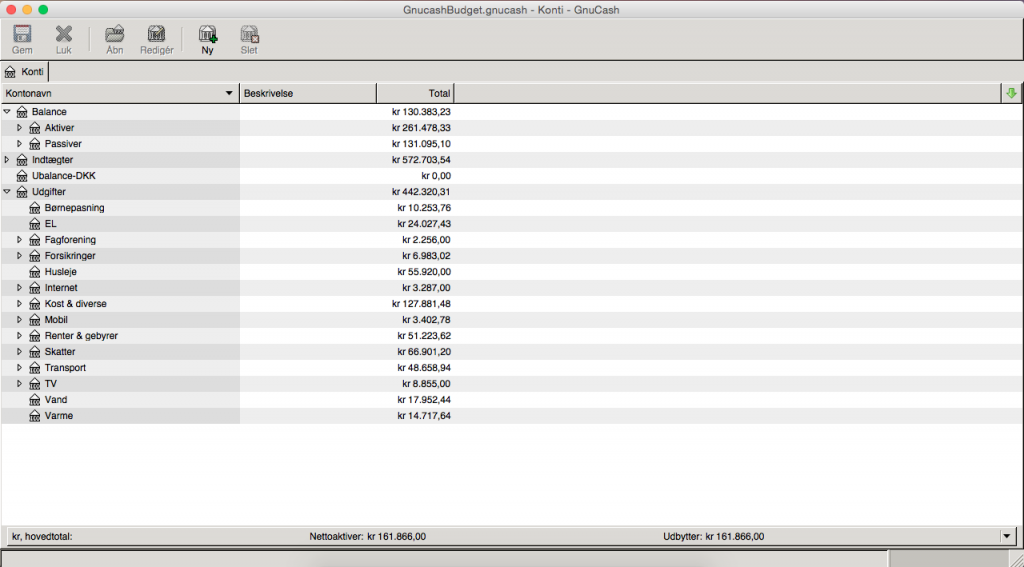Click the Aktiver total kr 261.478,33

421,128
